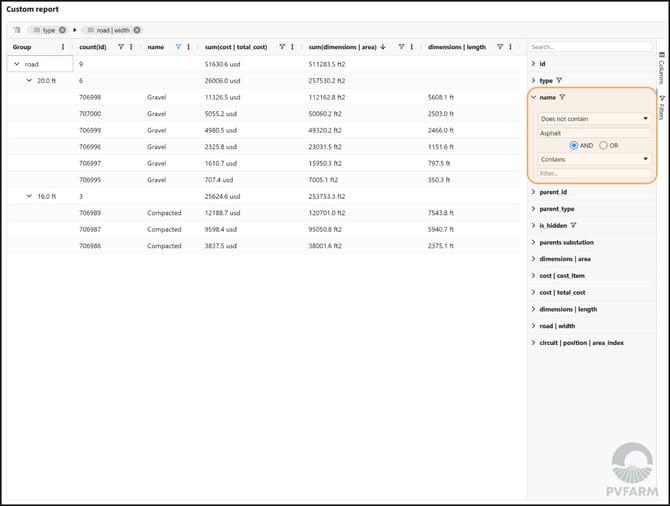This screenshot has height=506, width=670.
Task: Click filter icon on sum(cost | total_cost) column
Action: 282,47
